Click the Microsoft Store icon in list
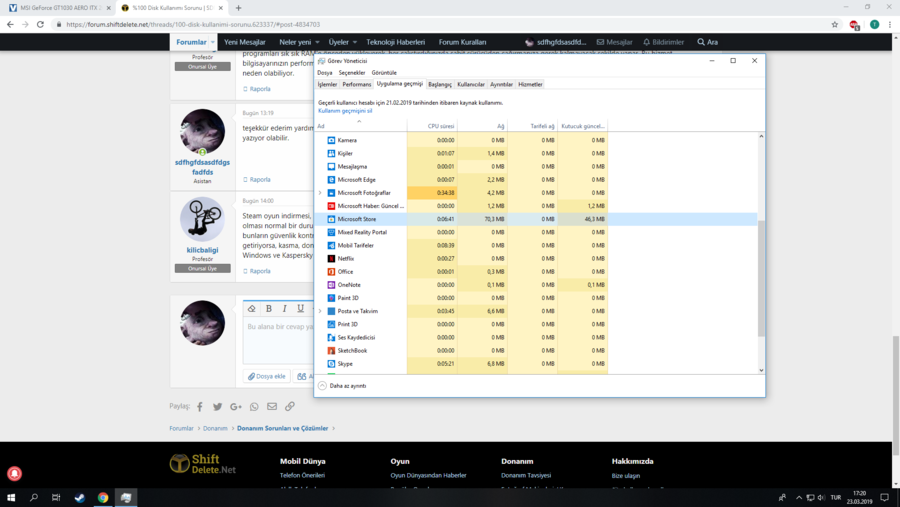This screenshot has width=900, height=507. tap(331, 219)
